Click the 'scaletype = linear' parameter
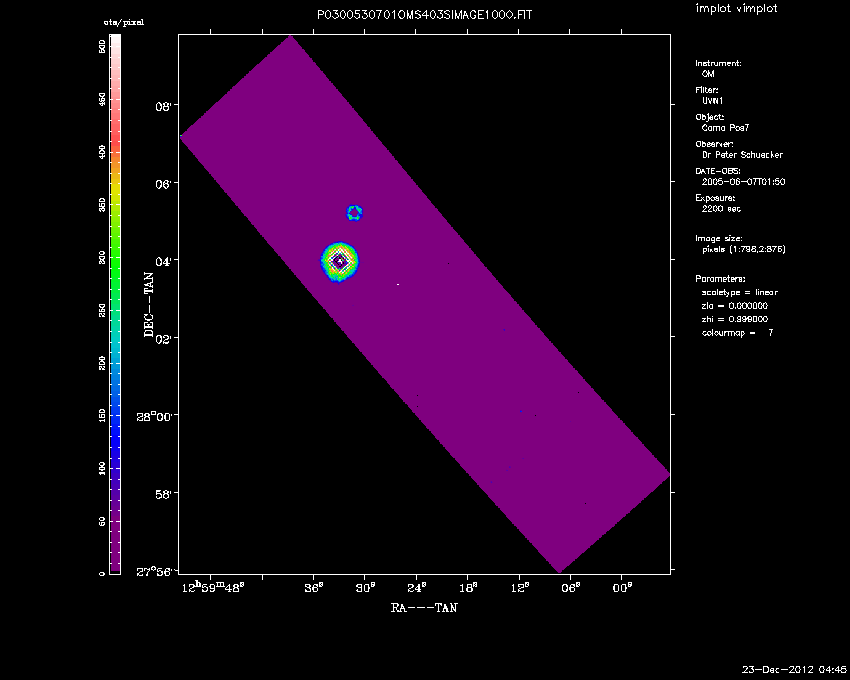The width and height of the screenshot is (850, 680). pyautogui.click(x=739, y=293)
